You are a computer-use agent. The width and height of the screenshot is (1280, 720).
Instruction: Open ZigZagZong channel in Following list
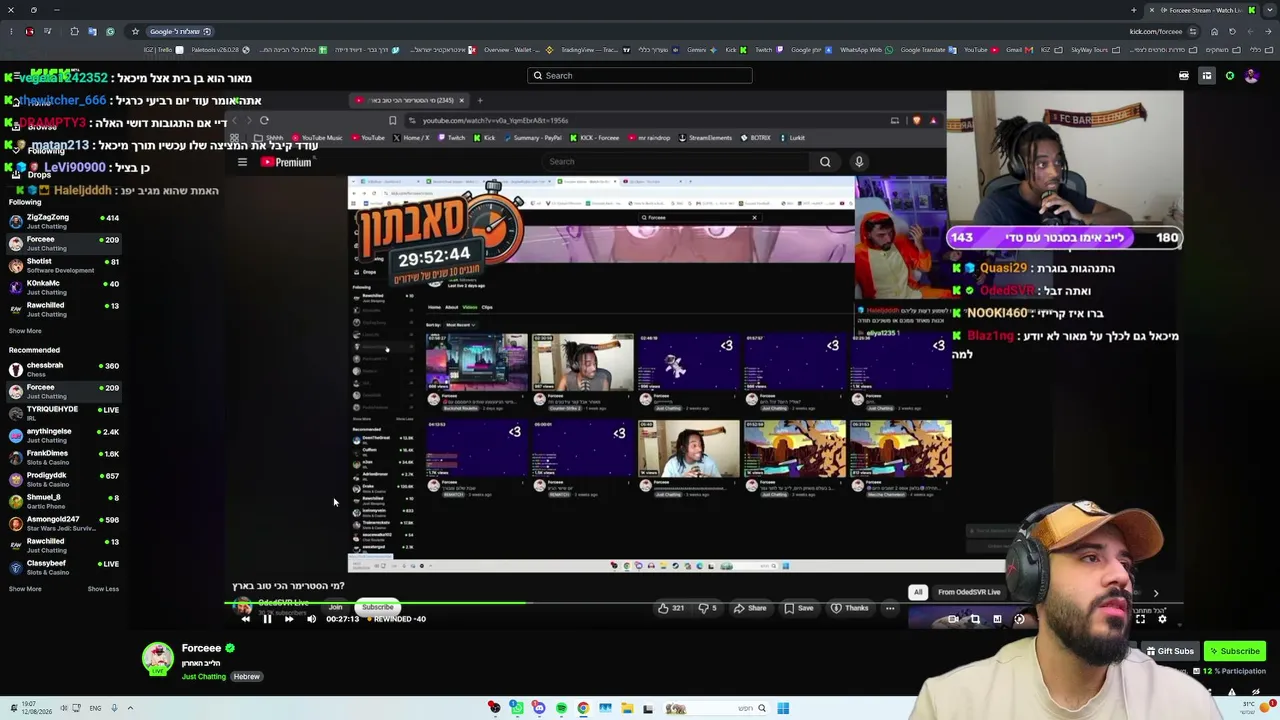click(x=64, y=221)
